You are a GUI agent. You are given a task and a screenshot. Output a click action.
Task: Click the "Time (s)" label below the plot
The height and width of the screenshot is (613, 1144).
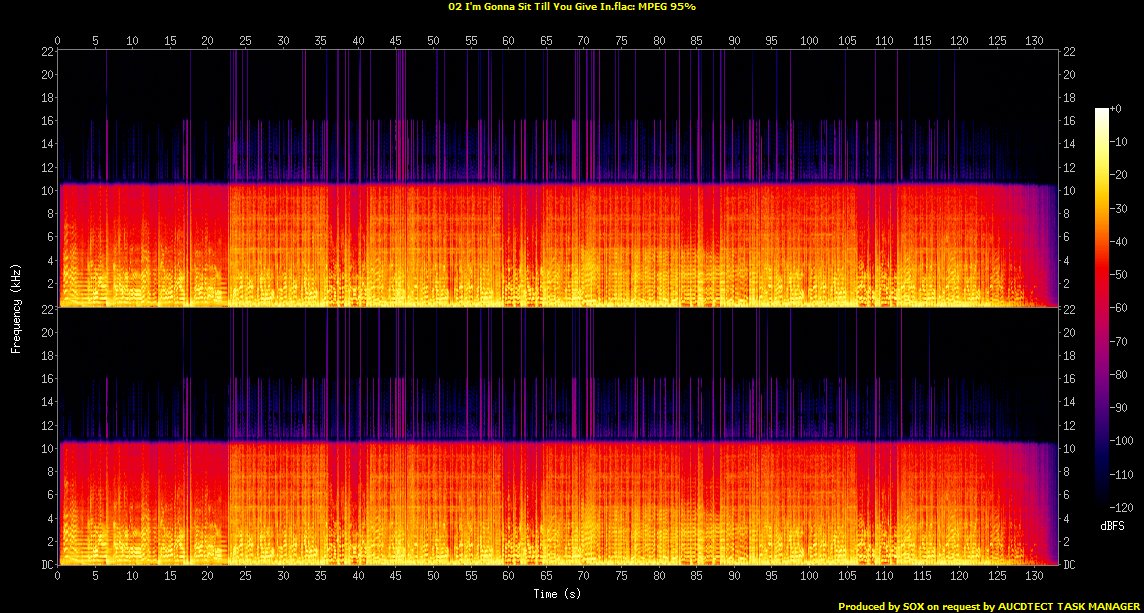(558, 594)
